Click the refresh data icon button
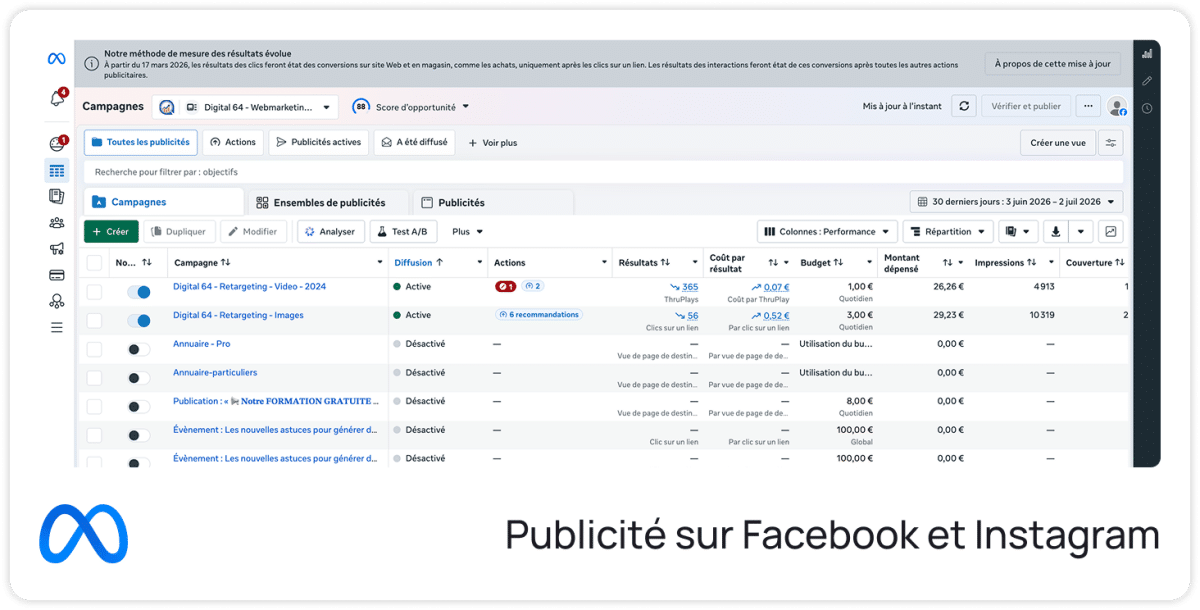 click(x=964, y=106)
